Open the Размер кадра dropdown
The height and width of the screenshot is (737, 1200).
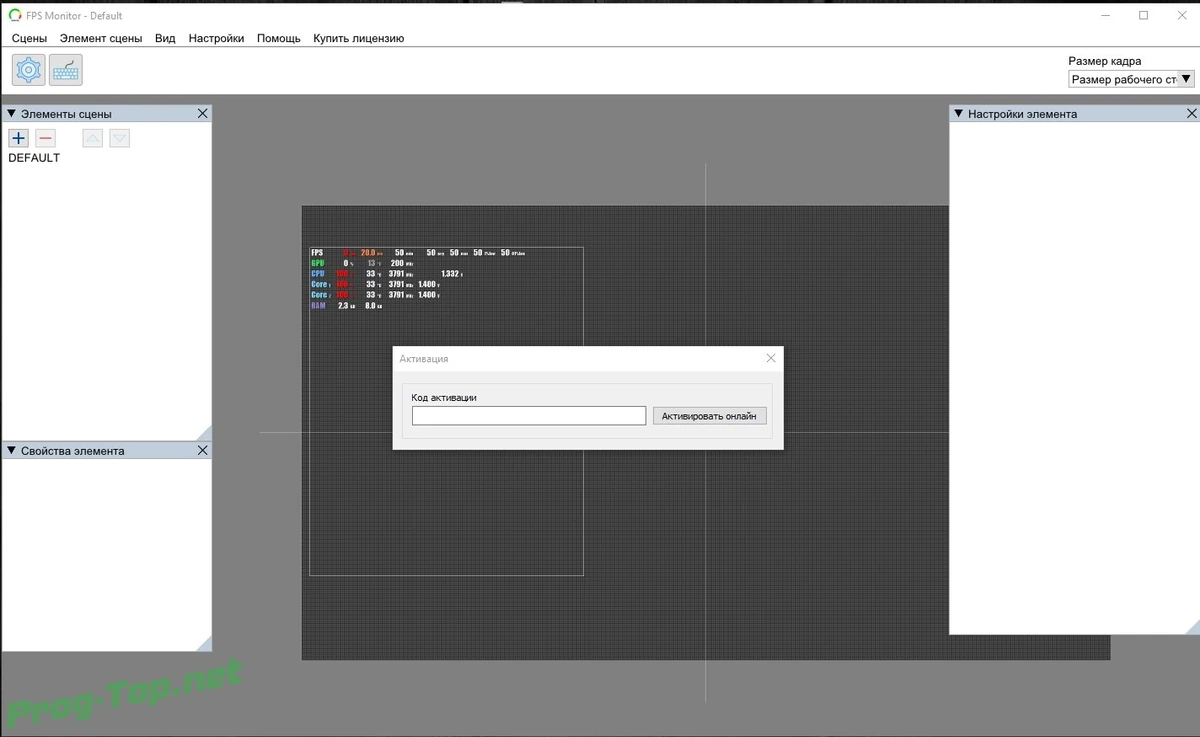click(1132, 79)
